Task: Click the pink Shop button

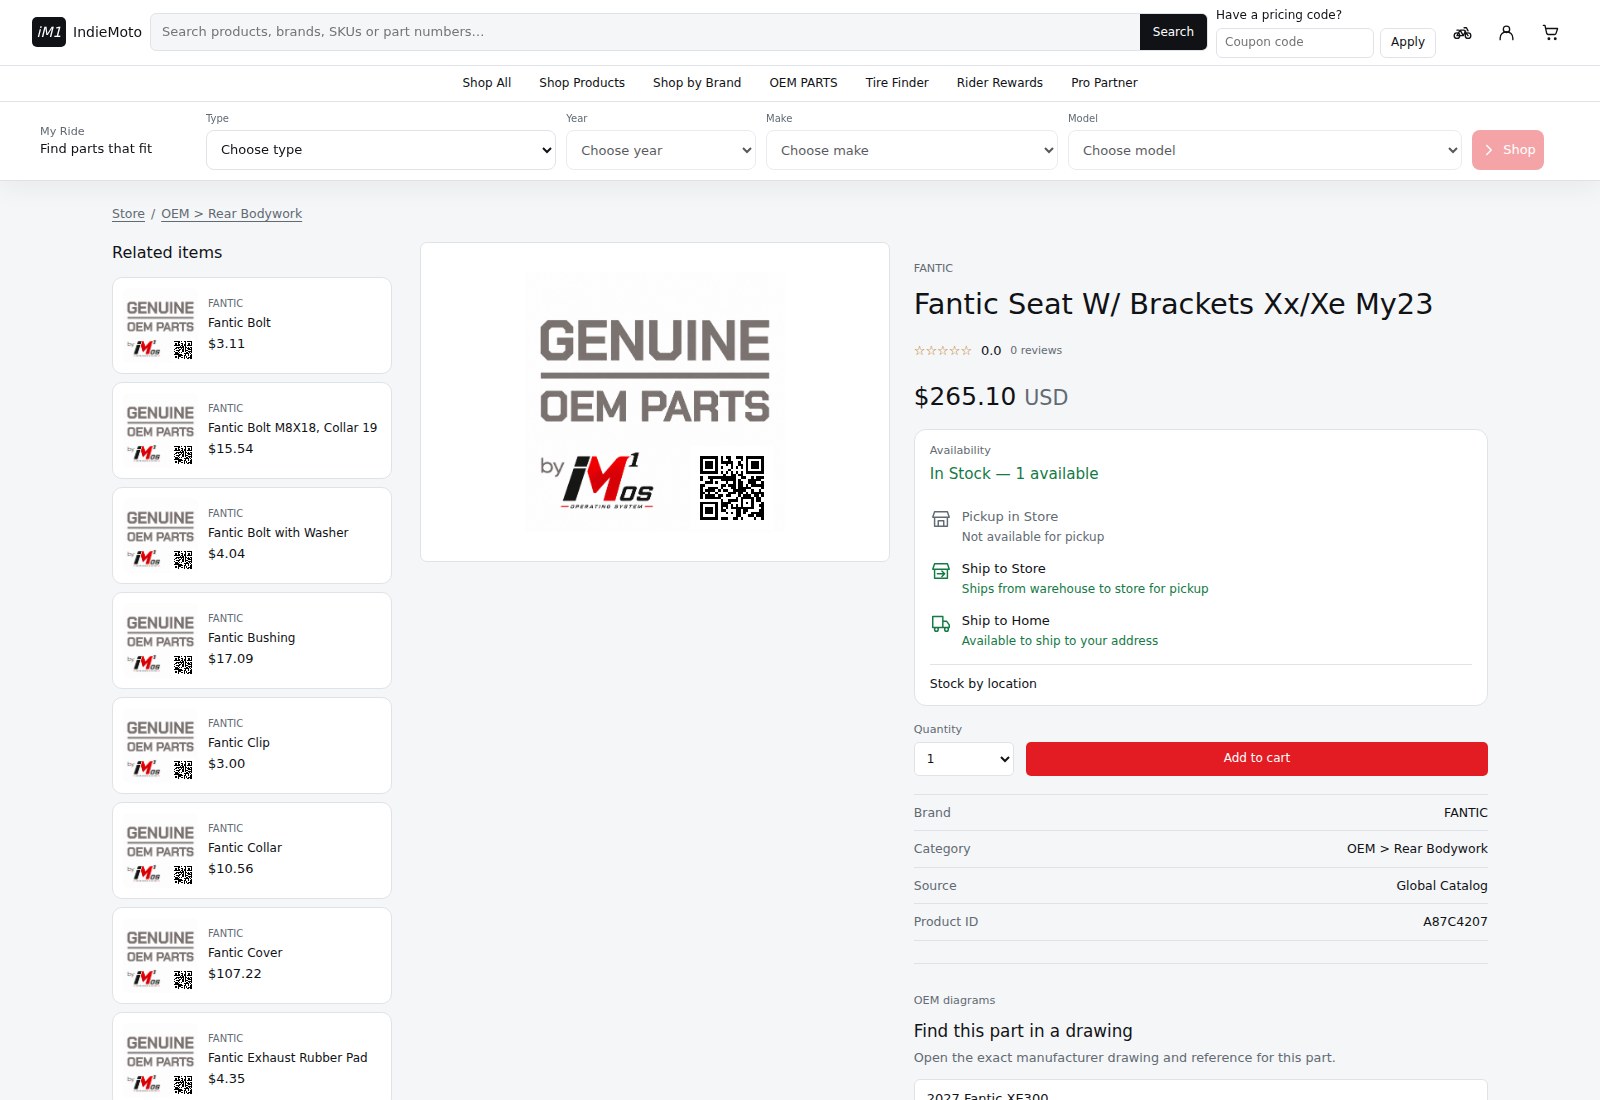Action: [x=1508, y=150]
